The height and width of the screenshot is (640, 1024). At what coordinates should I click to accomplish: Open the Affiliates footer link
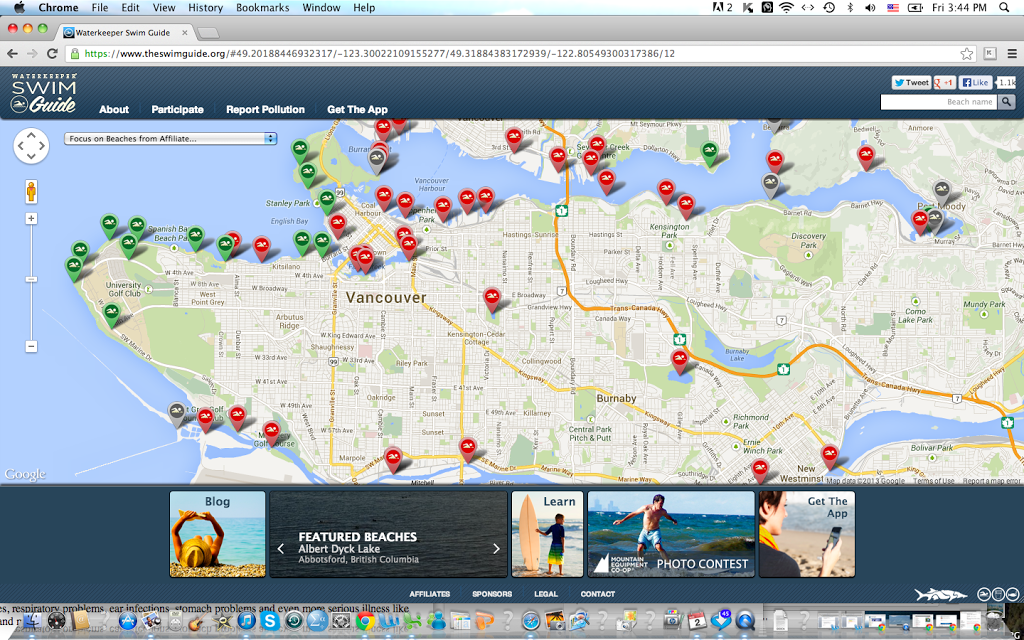[x=429, y=594]
